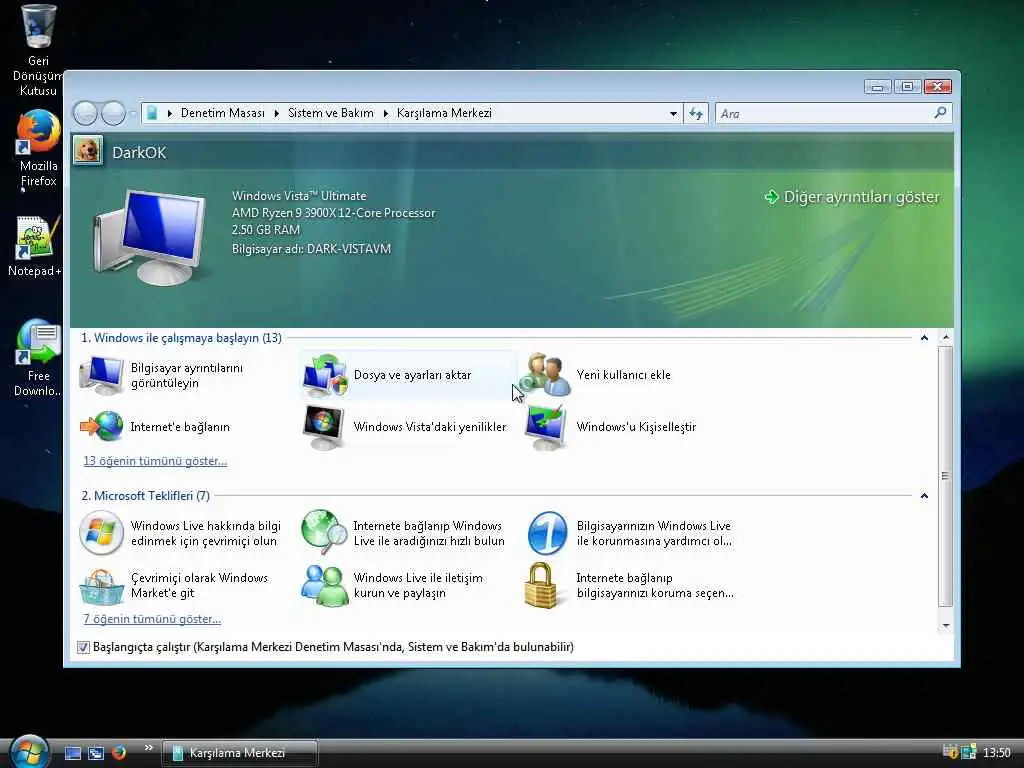This screenshot has height=768, width=1024.
Task: Click the 7 öğenin tümünü göster link
Action: (x=152, y=619)
